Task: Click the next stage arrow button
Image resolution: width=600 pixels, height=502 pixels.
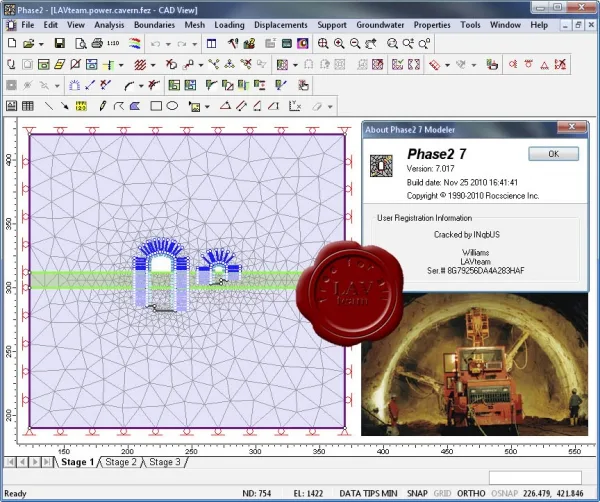Action: 35,462
